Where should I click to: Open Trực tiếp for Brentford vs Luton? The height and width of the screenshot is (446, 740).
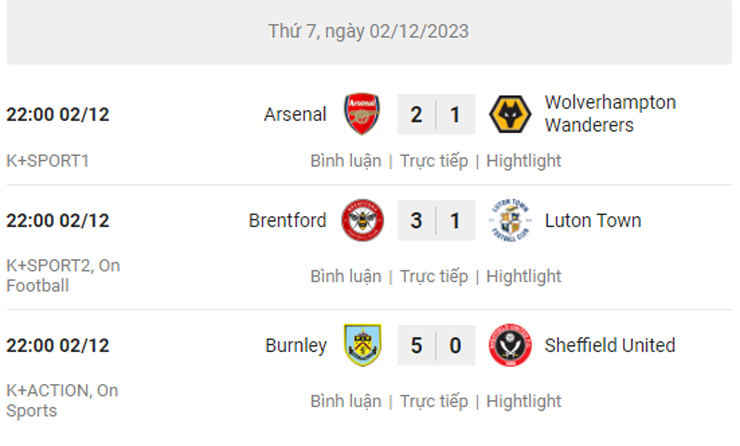(434, 277)
